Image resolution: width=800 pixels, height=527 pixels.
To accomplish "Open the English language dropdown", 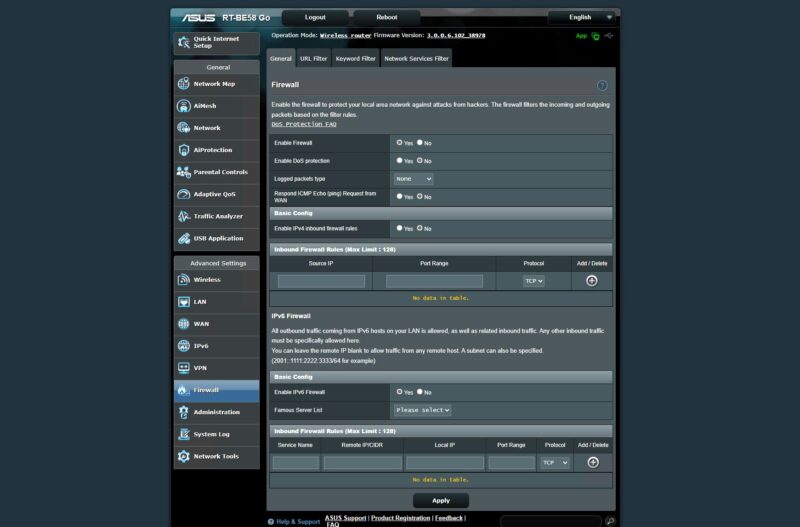I will tap(581, 17).
